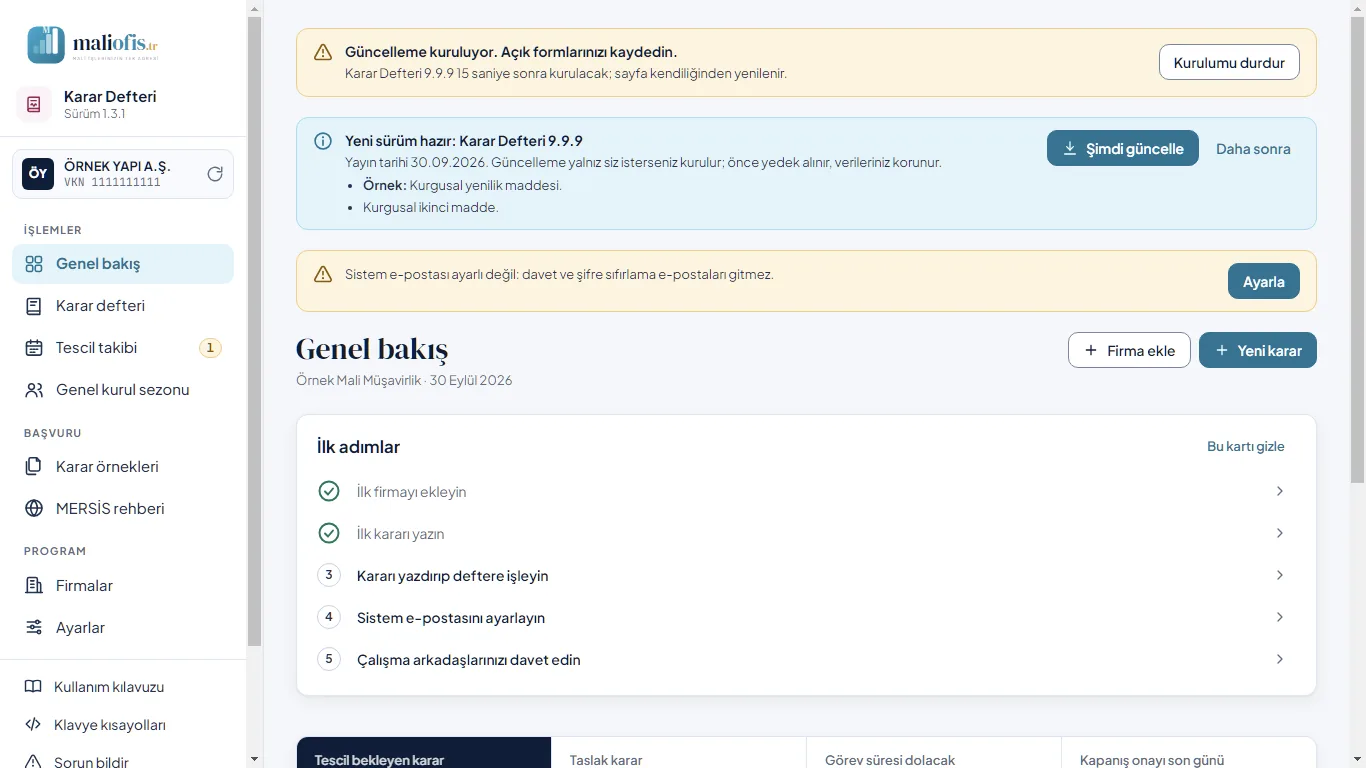Click the completed check for İlk firmayı ekleyin

pos(329,491)
